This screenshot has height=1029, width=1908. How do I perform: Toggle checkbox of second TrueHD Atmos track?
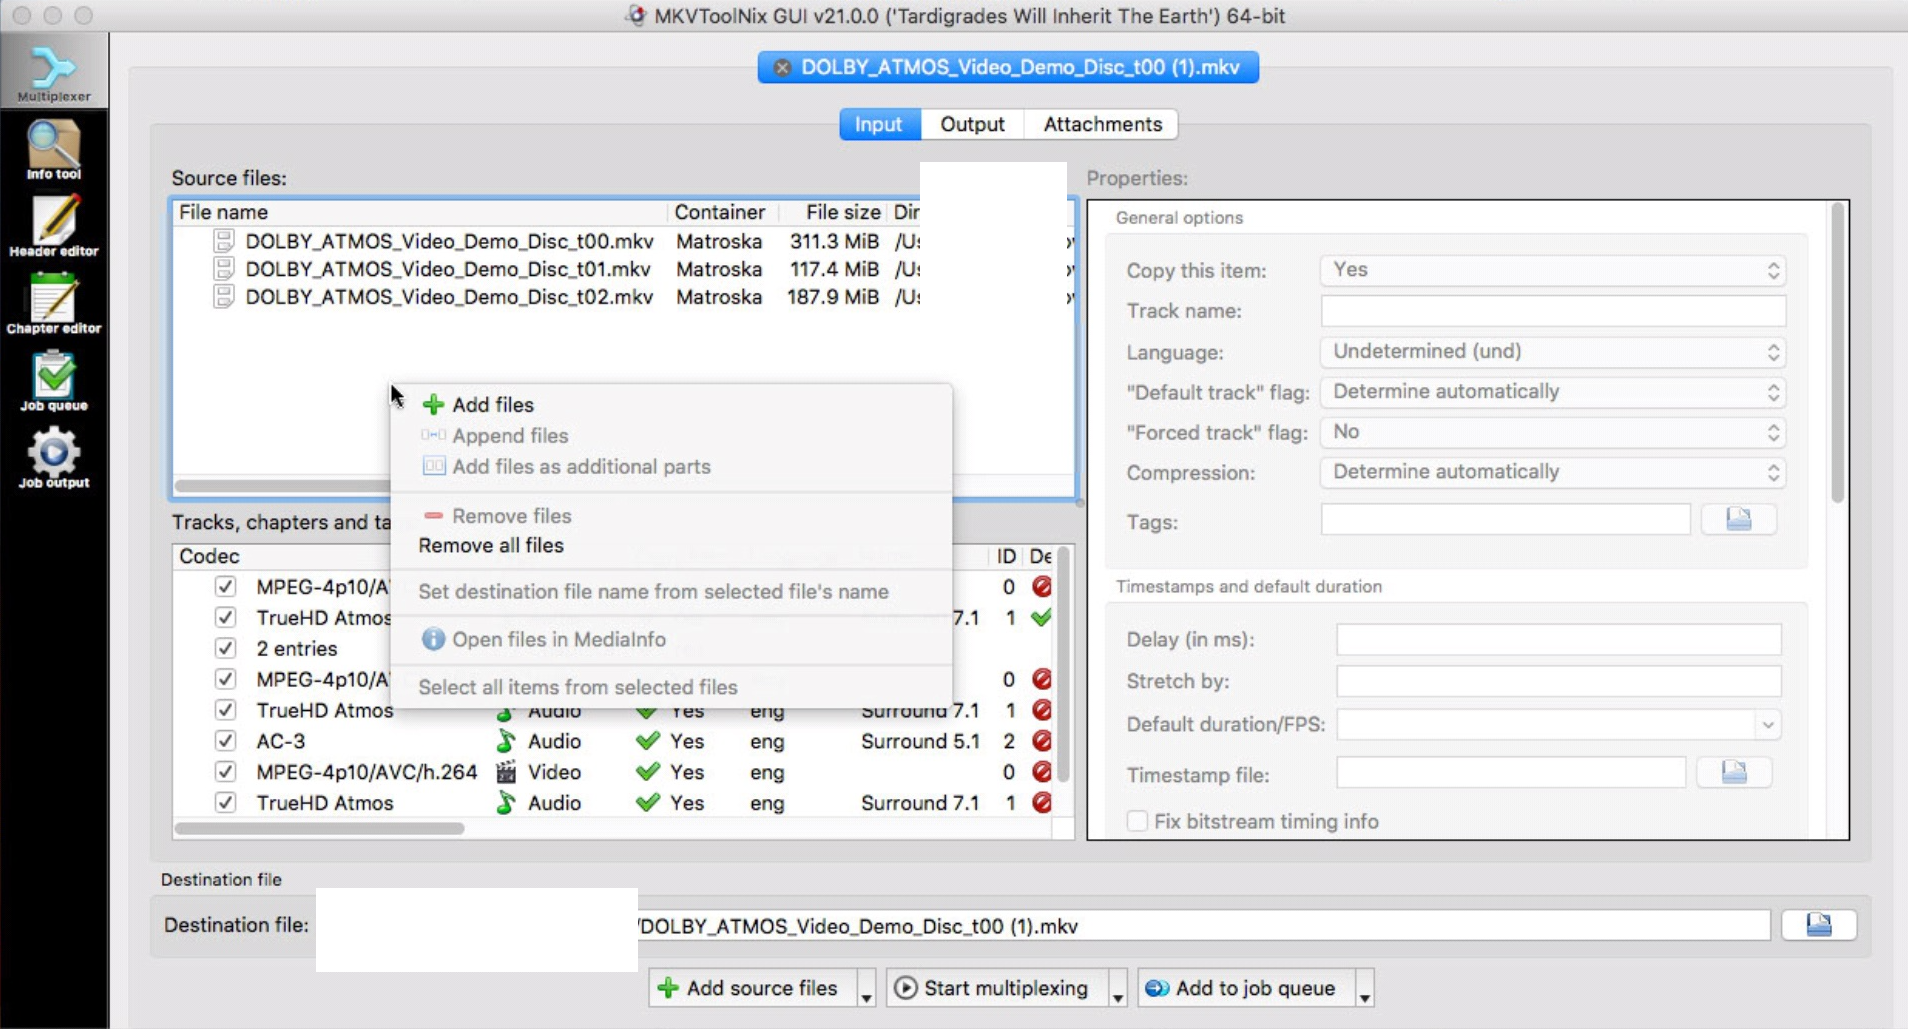[x=225, y=710]
